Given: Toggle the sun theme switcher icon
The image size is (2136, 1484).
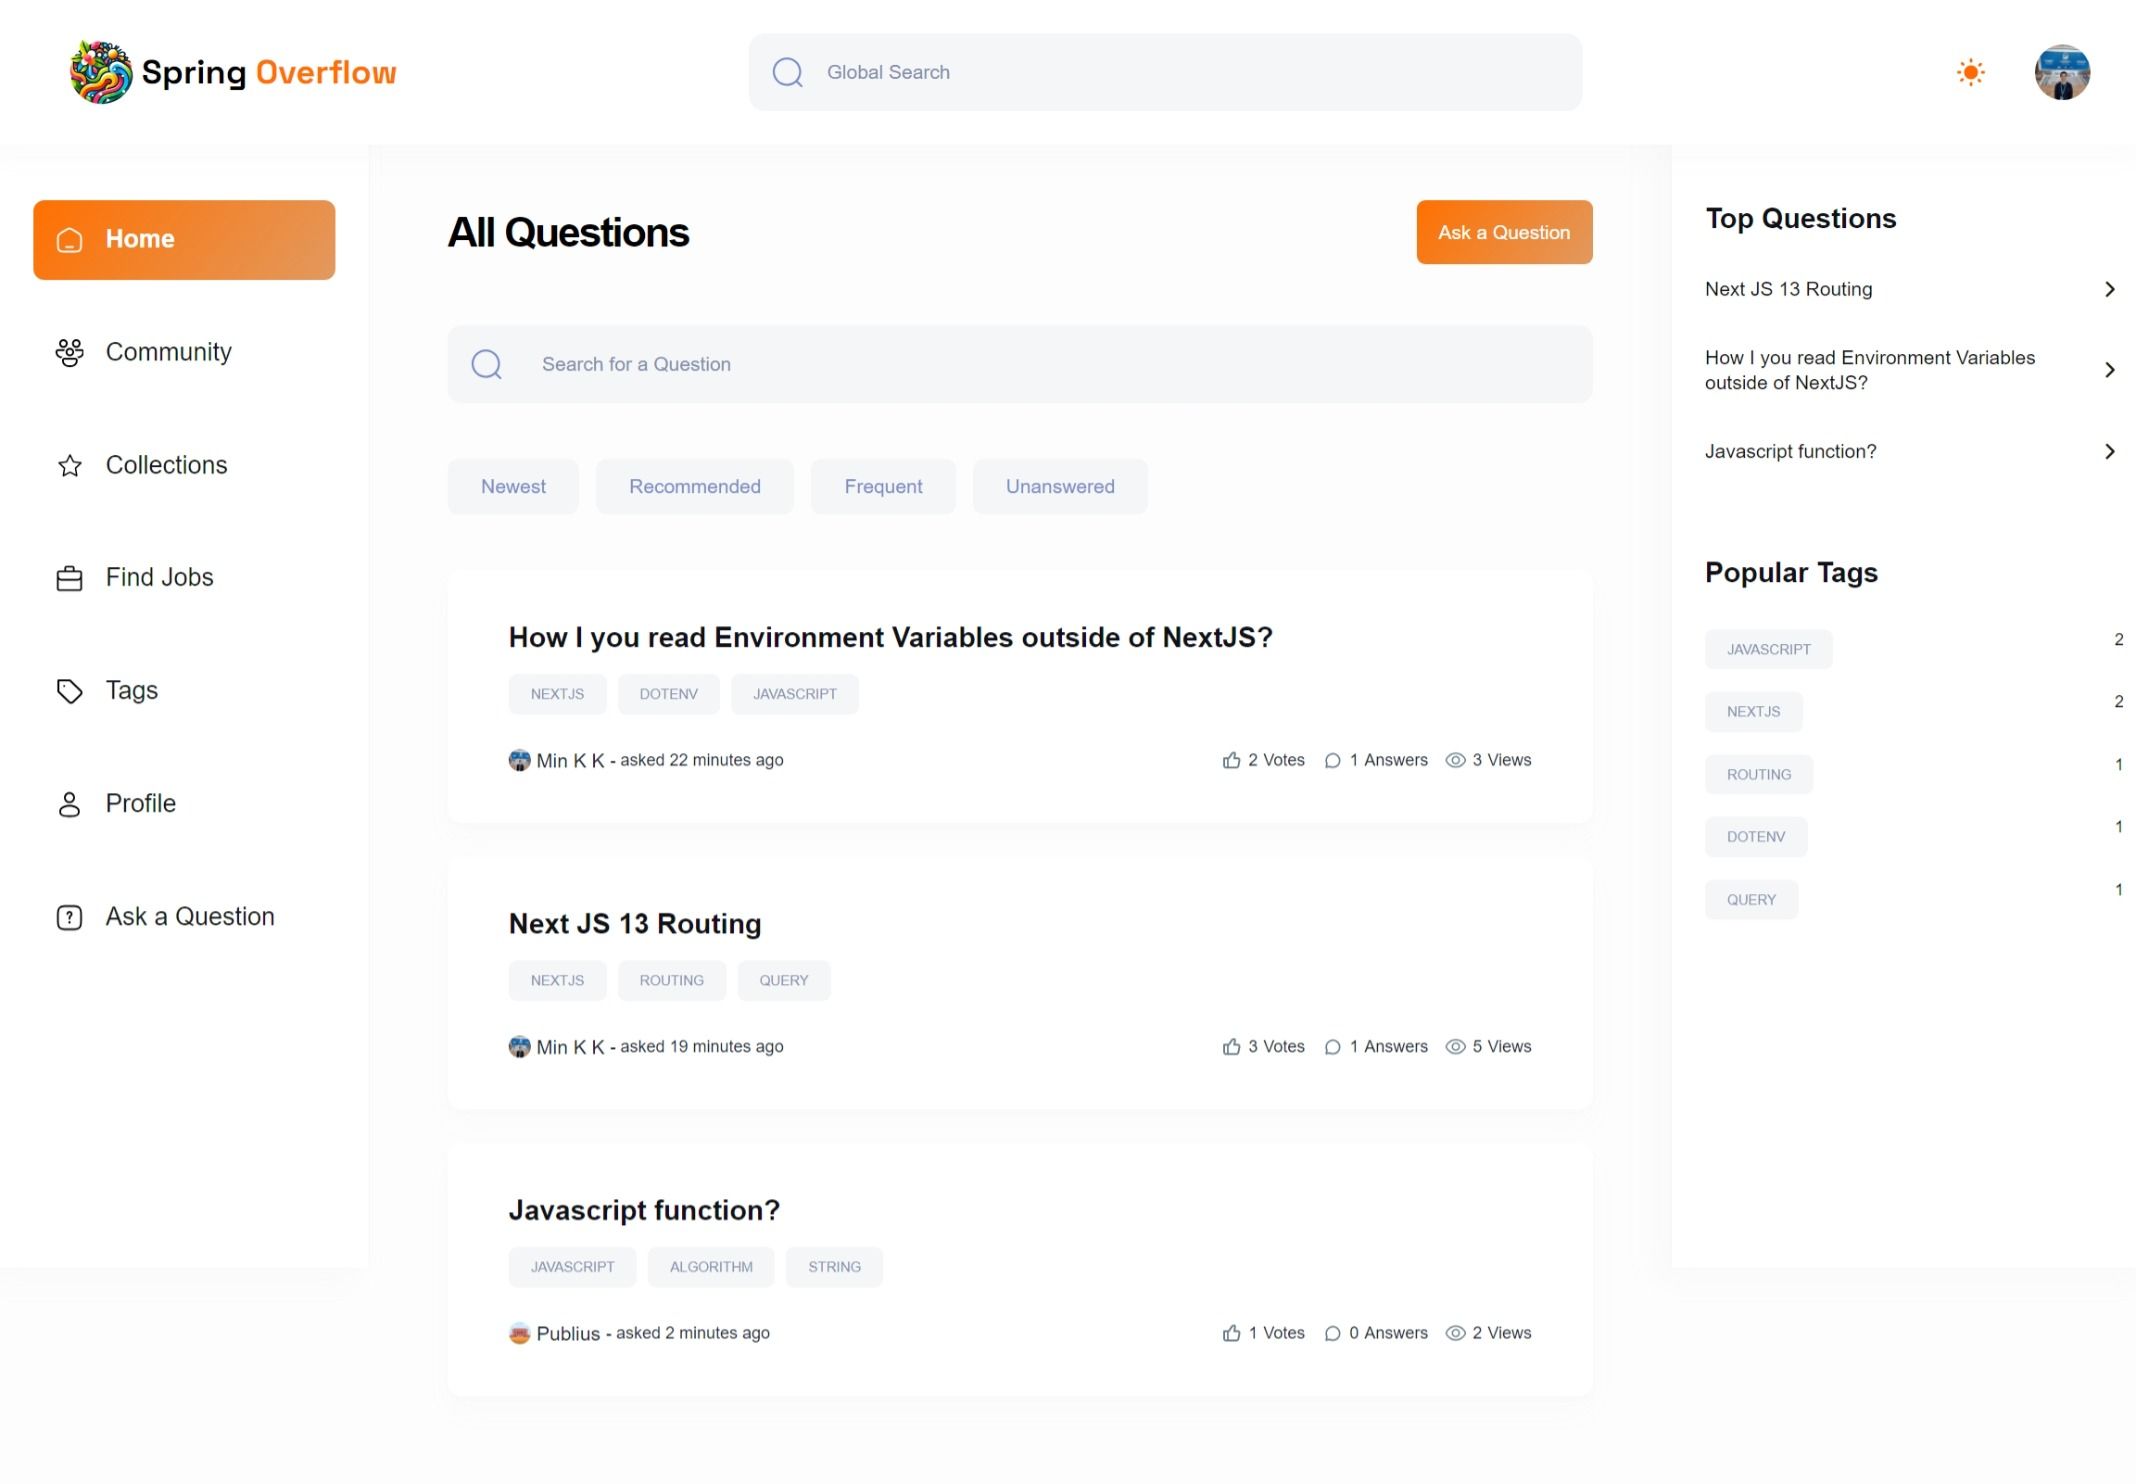Looking at the screenshot, I should [x=1970, y=72].
